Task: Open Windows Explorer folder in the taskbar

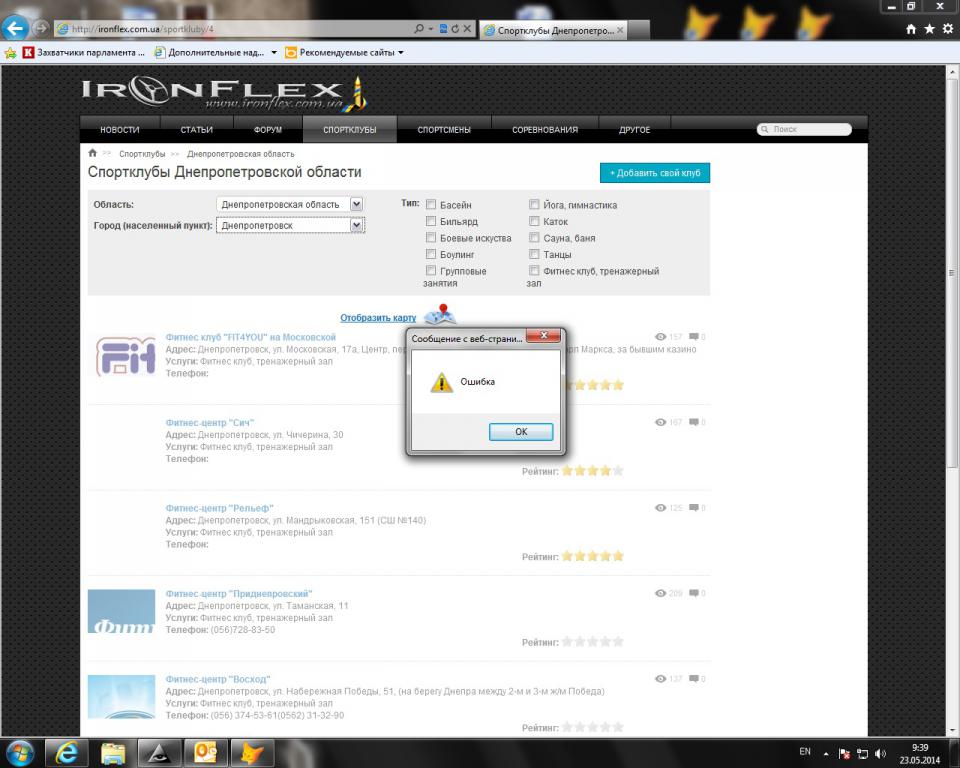Action: coord(113,751)
